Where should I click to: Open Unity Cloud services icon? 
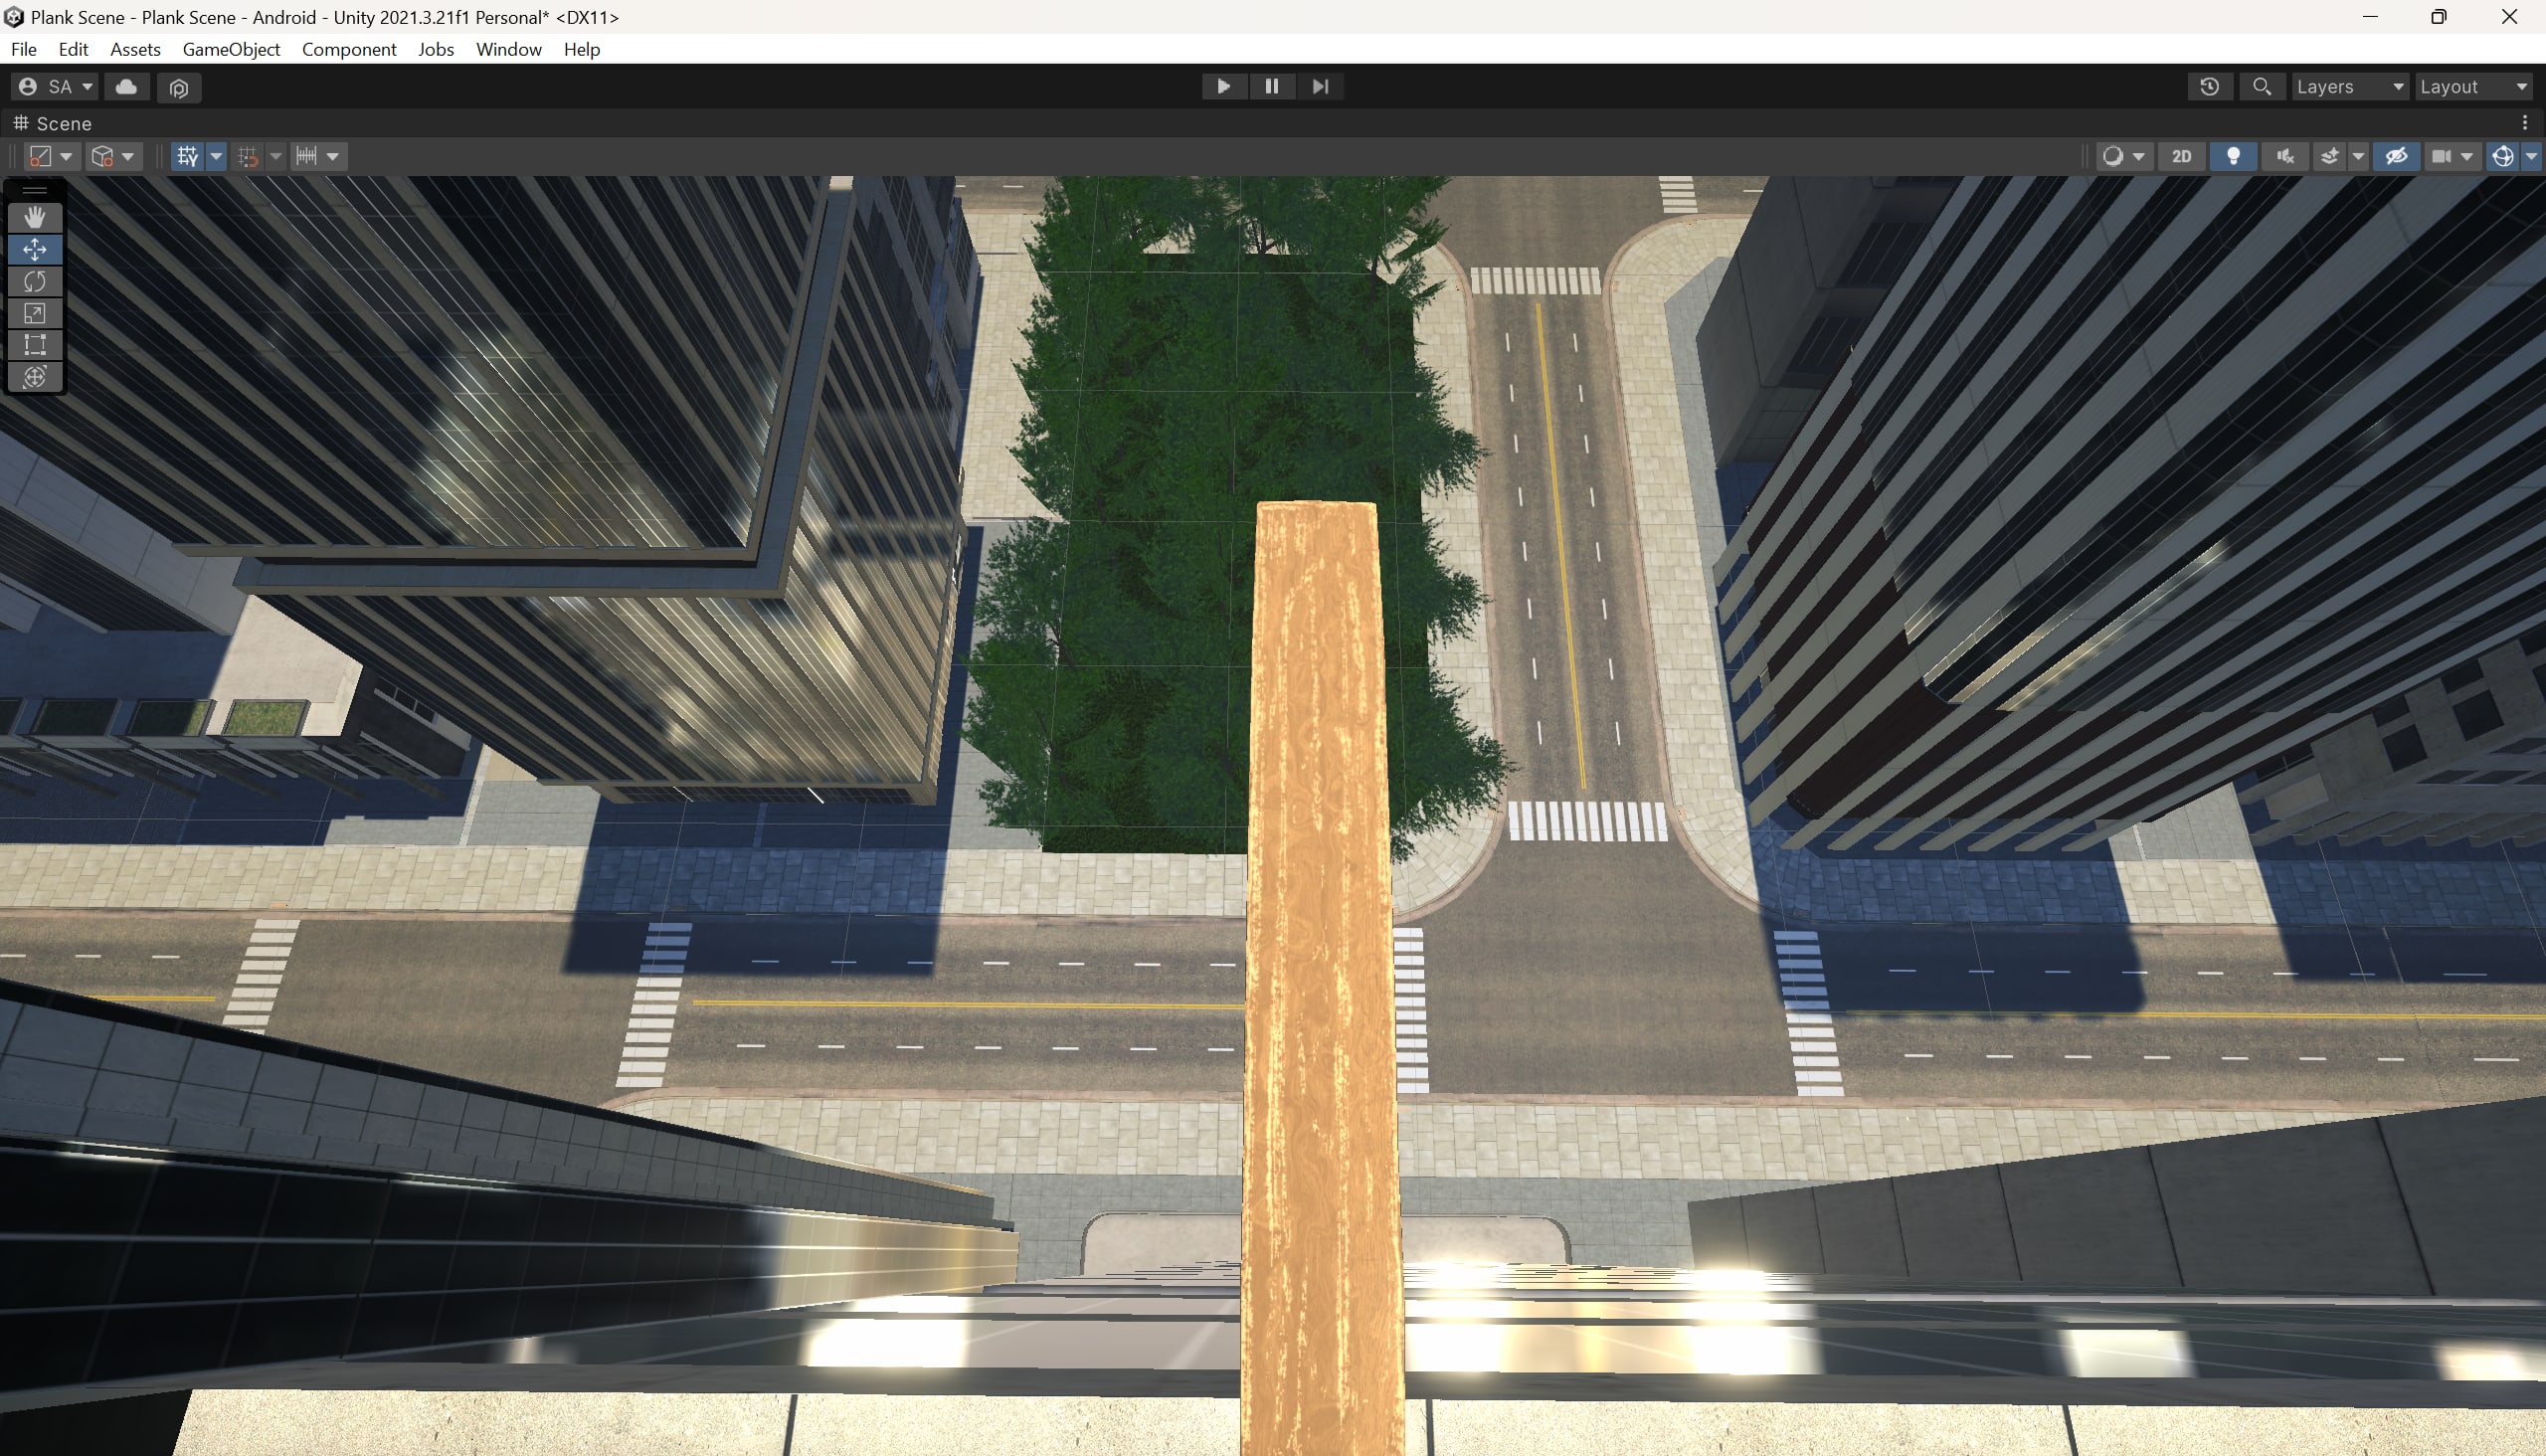[x=127, y=87]
